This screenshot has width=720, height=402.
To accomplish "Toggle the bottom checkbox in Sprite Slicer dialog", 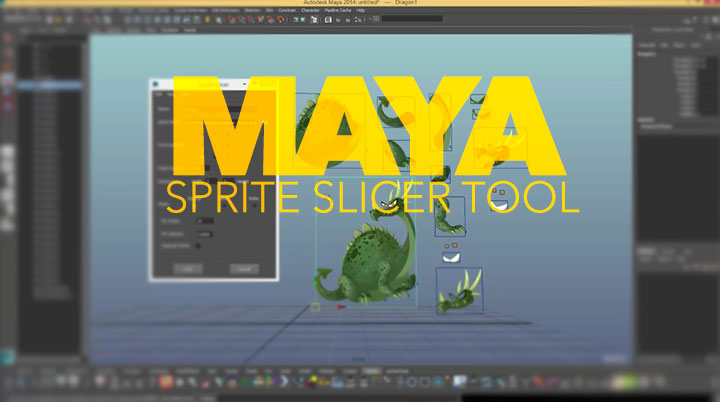I will [198, 246].
